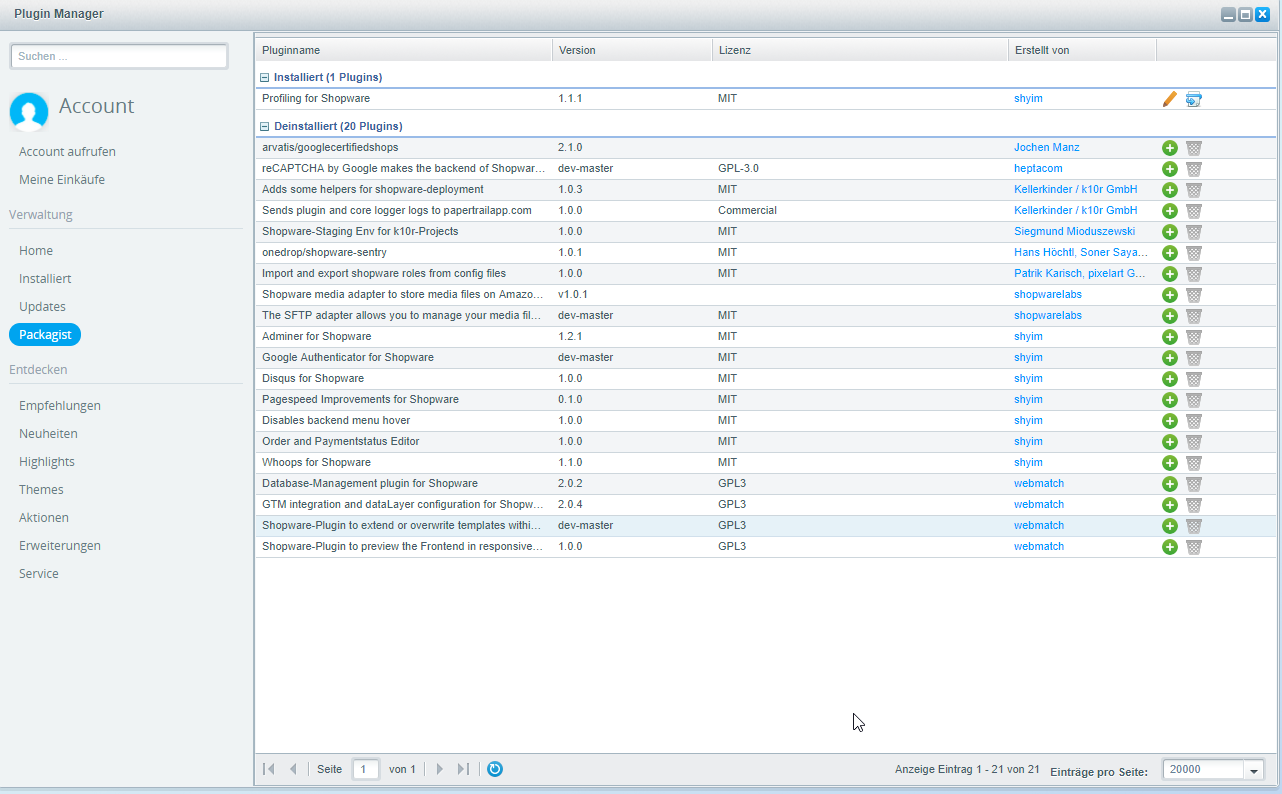Click the reinstall icon for Profiling for Shopware
The image size is (1282, 794).
1194,99
